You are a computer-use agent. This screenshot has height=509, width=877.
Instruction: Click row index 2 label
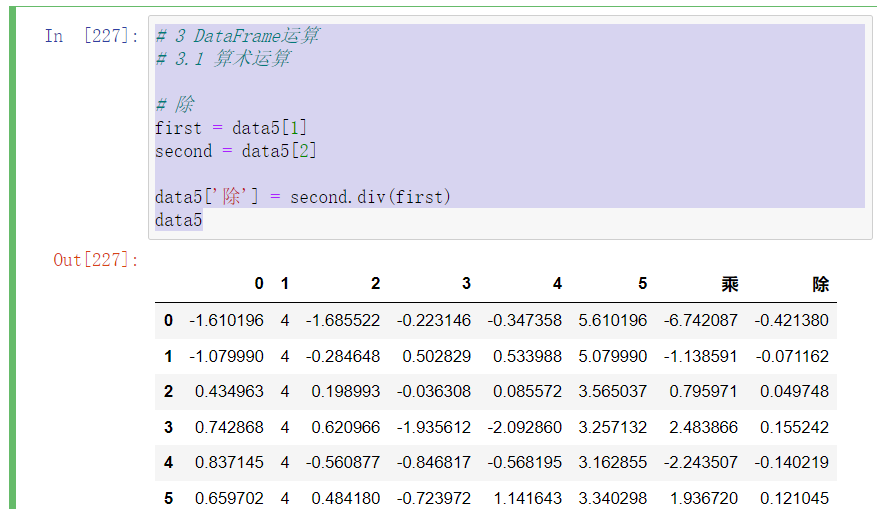tap(168, 392)
